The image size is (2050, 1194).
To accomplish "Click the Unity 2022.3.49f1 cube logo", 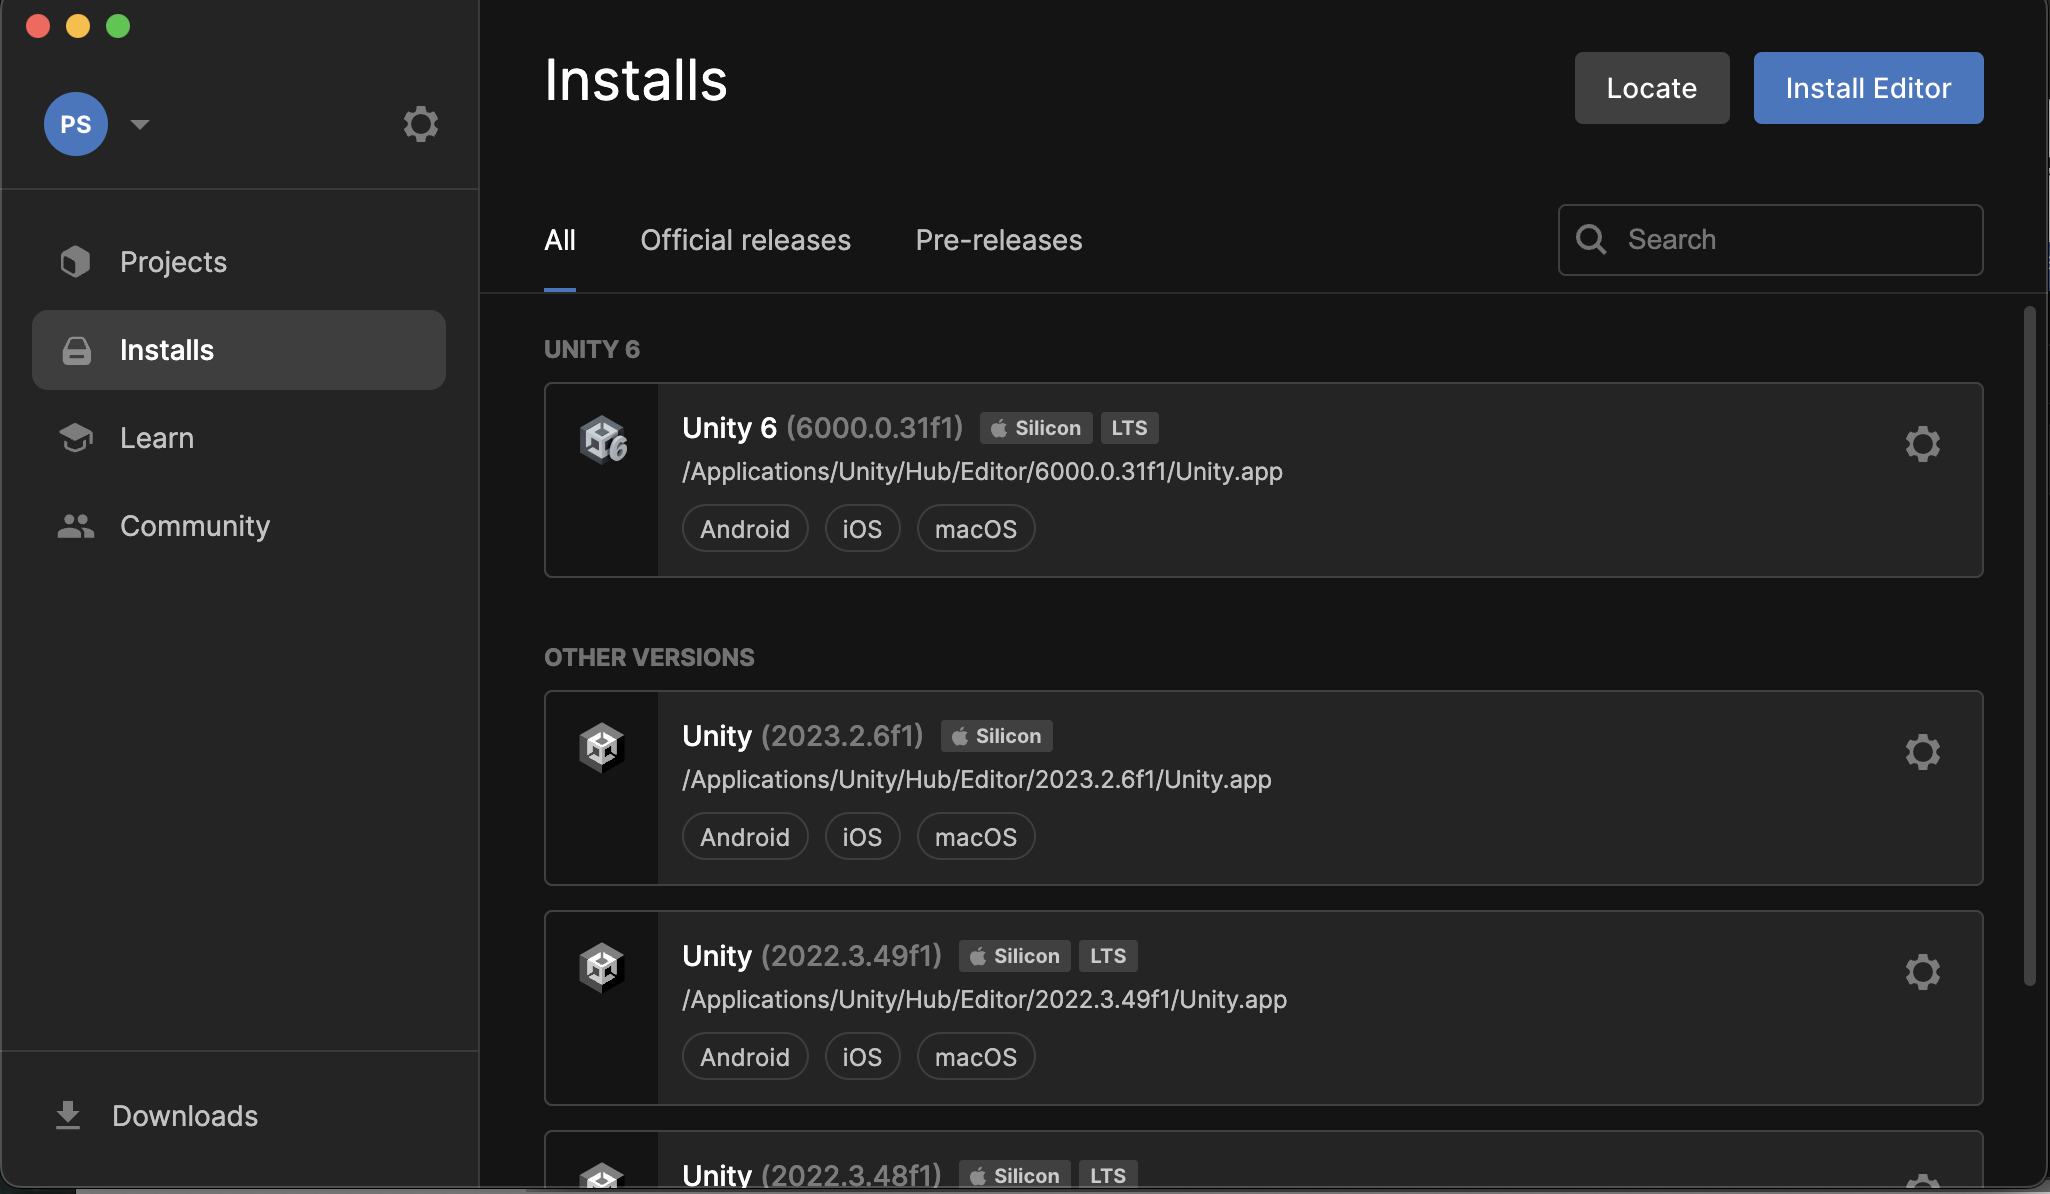I will tap(602, 967).
